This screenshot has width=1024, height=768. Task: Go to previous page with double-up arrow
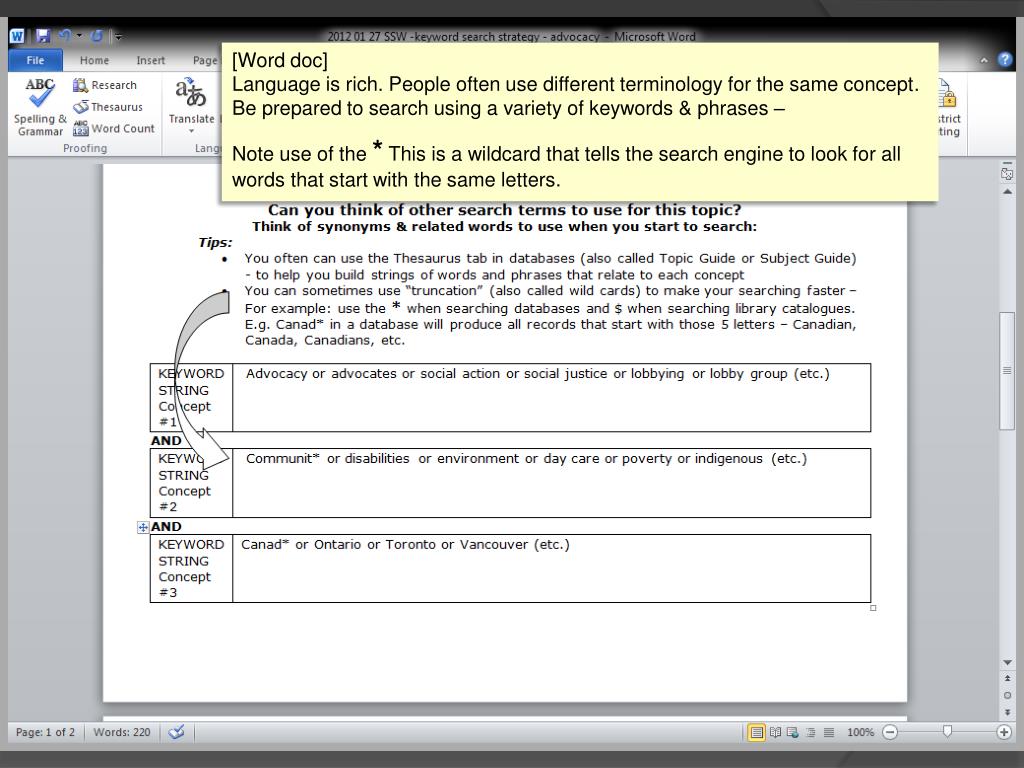click(x=1007, y=679)
